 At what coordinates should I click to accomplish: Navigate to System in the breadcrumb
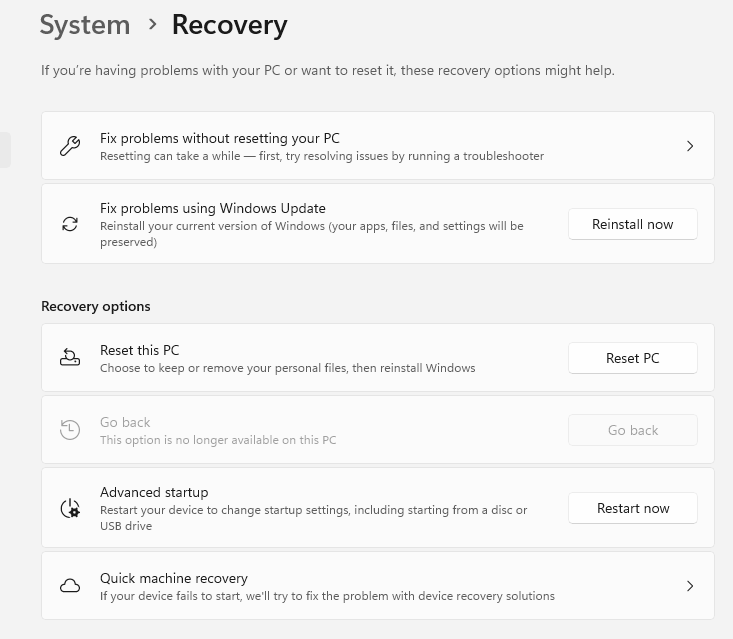[85, 25]
